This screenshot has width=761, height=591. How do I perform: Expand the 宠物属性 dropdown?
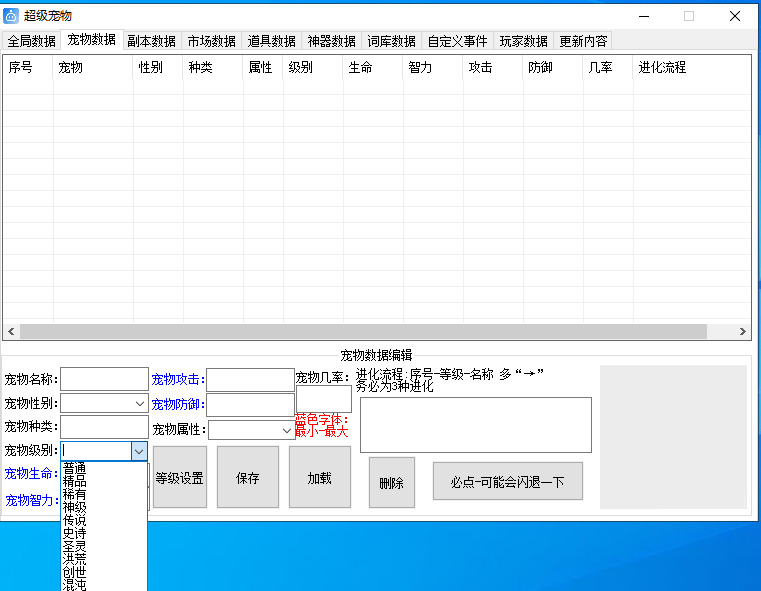pos(286,430)
